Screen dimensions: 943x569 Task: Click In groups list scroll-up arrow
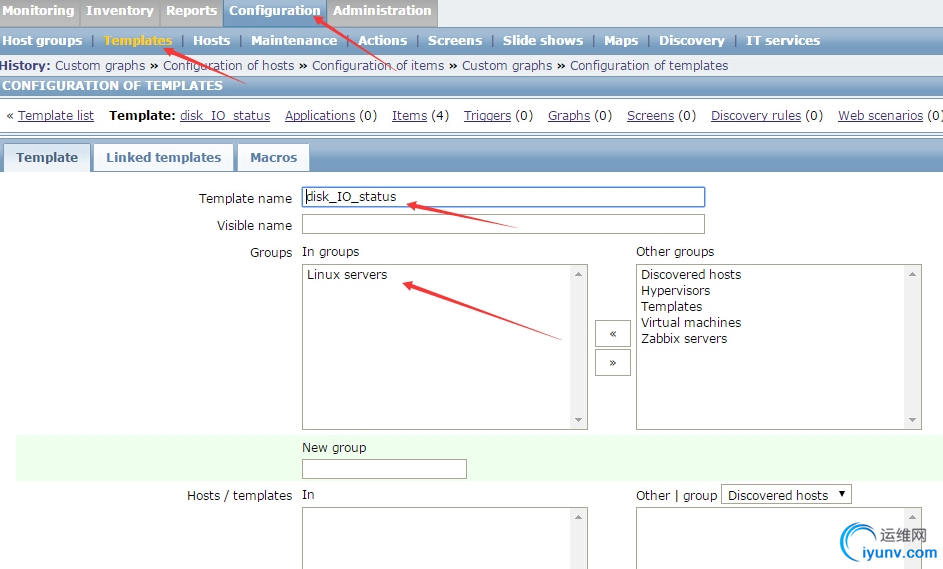click(579, 274)
